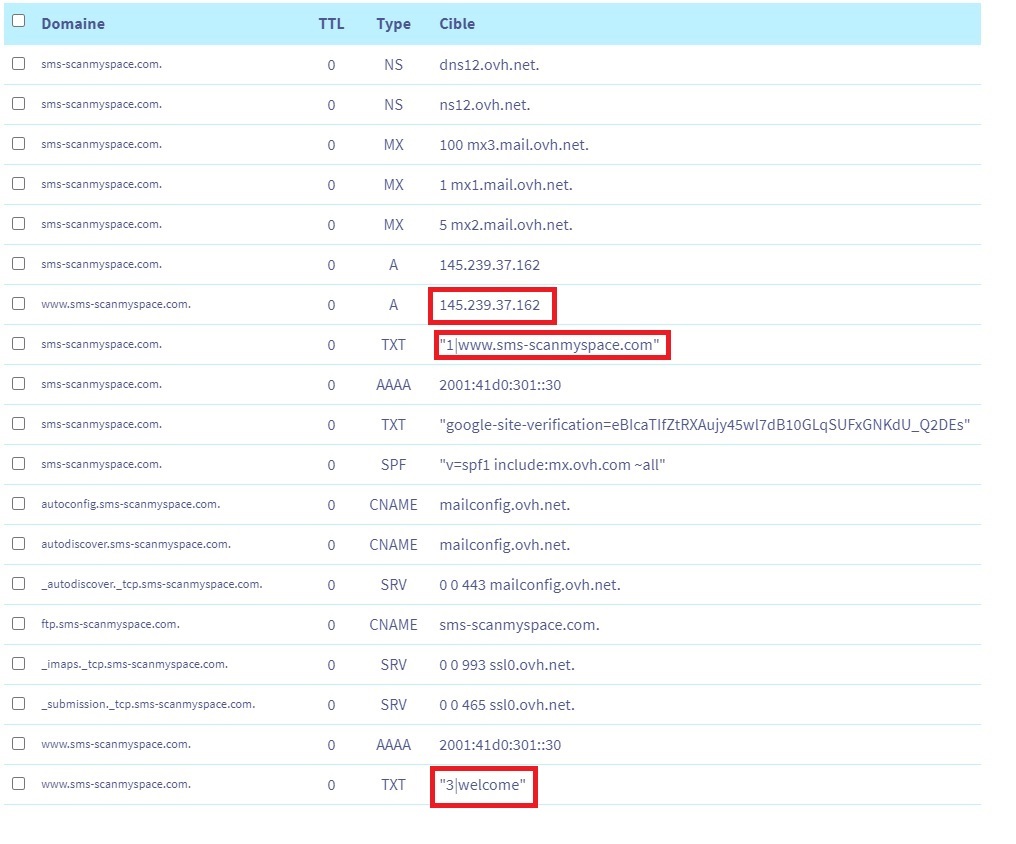This screenshot has width=1016, height=844.
Task: Sort by the Domaine column header
Action: click(x=72, y=23)
